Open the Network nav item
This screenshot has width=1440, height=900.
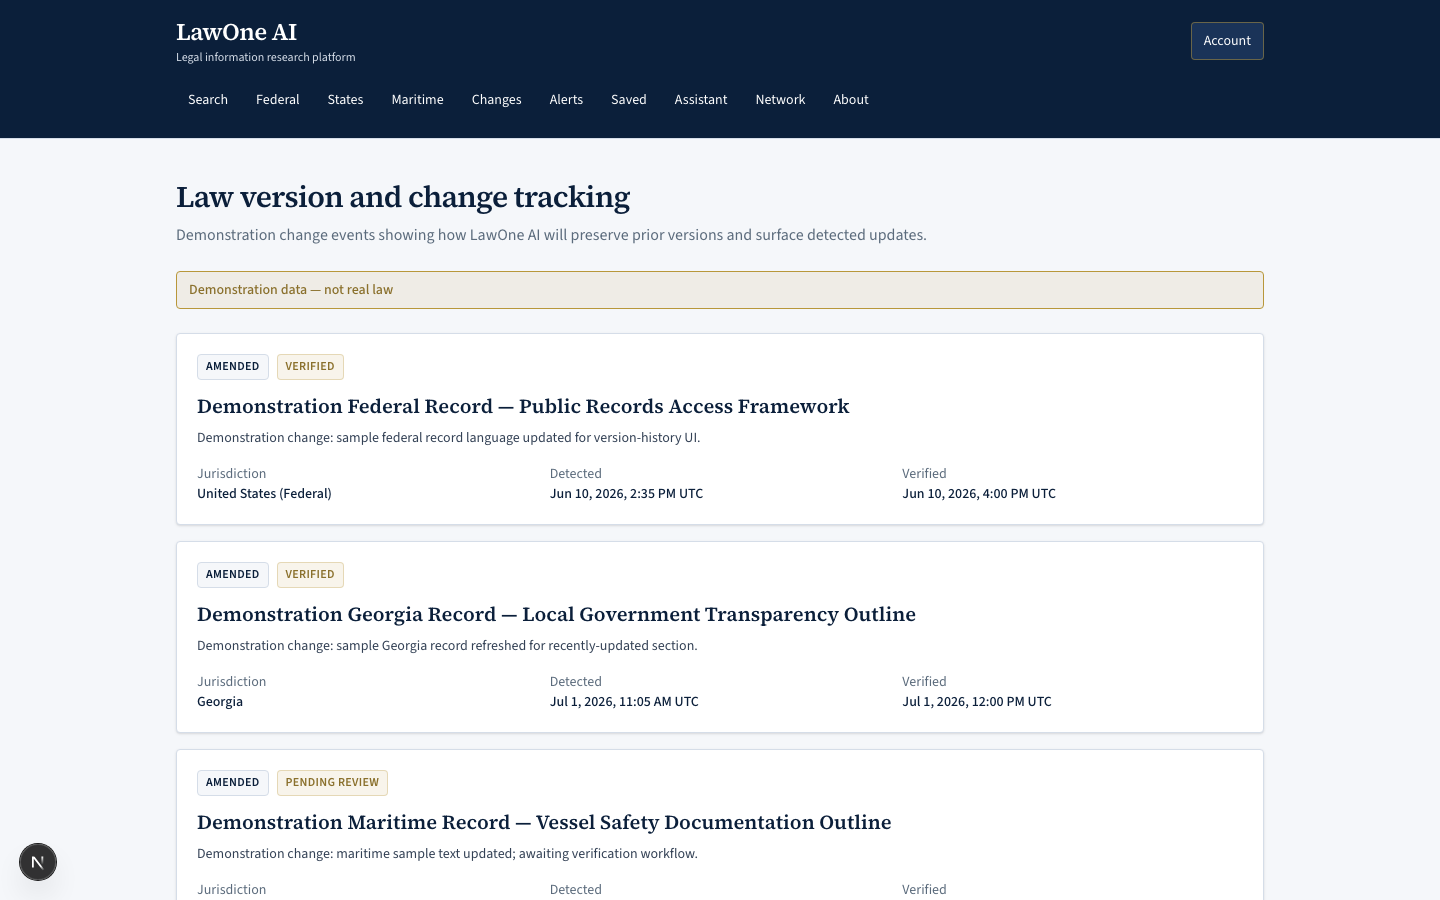780,100
